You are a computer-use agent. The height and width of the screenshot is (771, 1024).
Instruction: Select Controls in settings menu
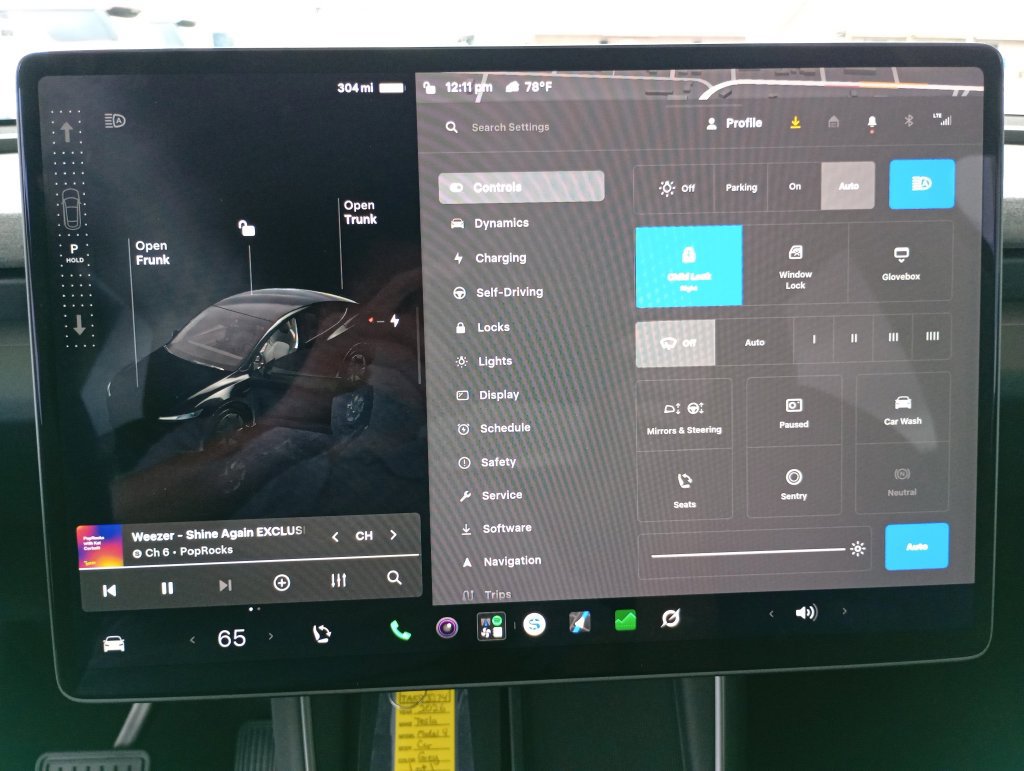coord(521,187)
